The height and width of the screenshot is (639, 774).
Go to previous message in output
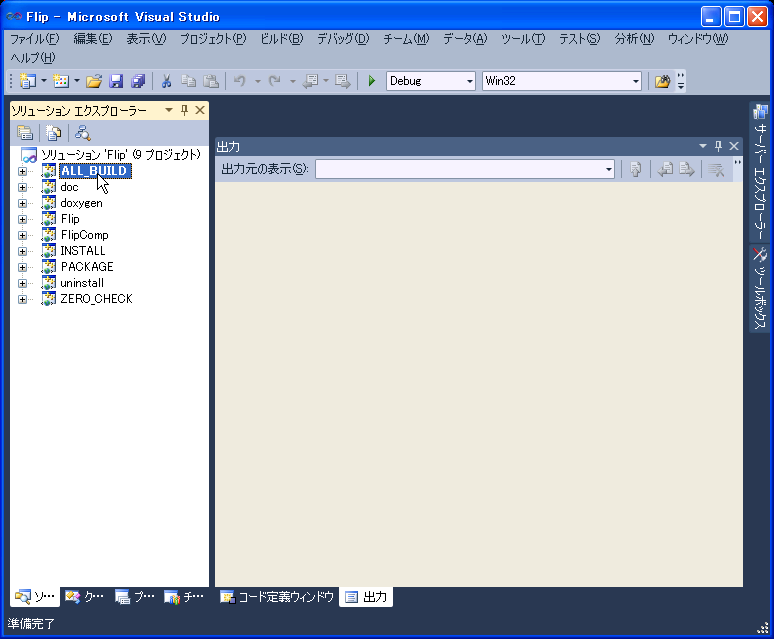[665, 170]
